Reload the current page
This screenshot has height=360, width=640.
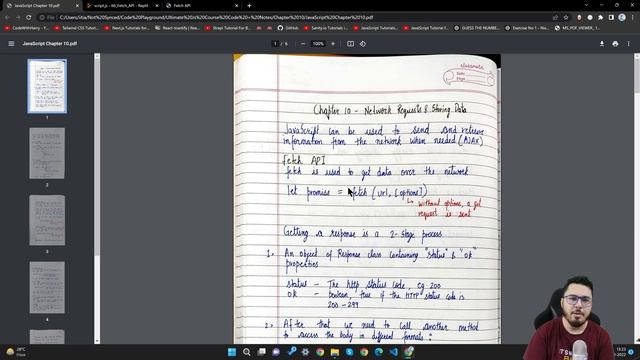click(x=29, y=18)
